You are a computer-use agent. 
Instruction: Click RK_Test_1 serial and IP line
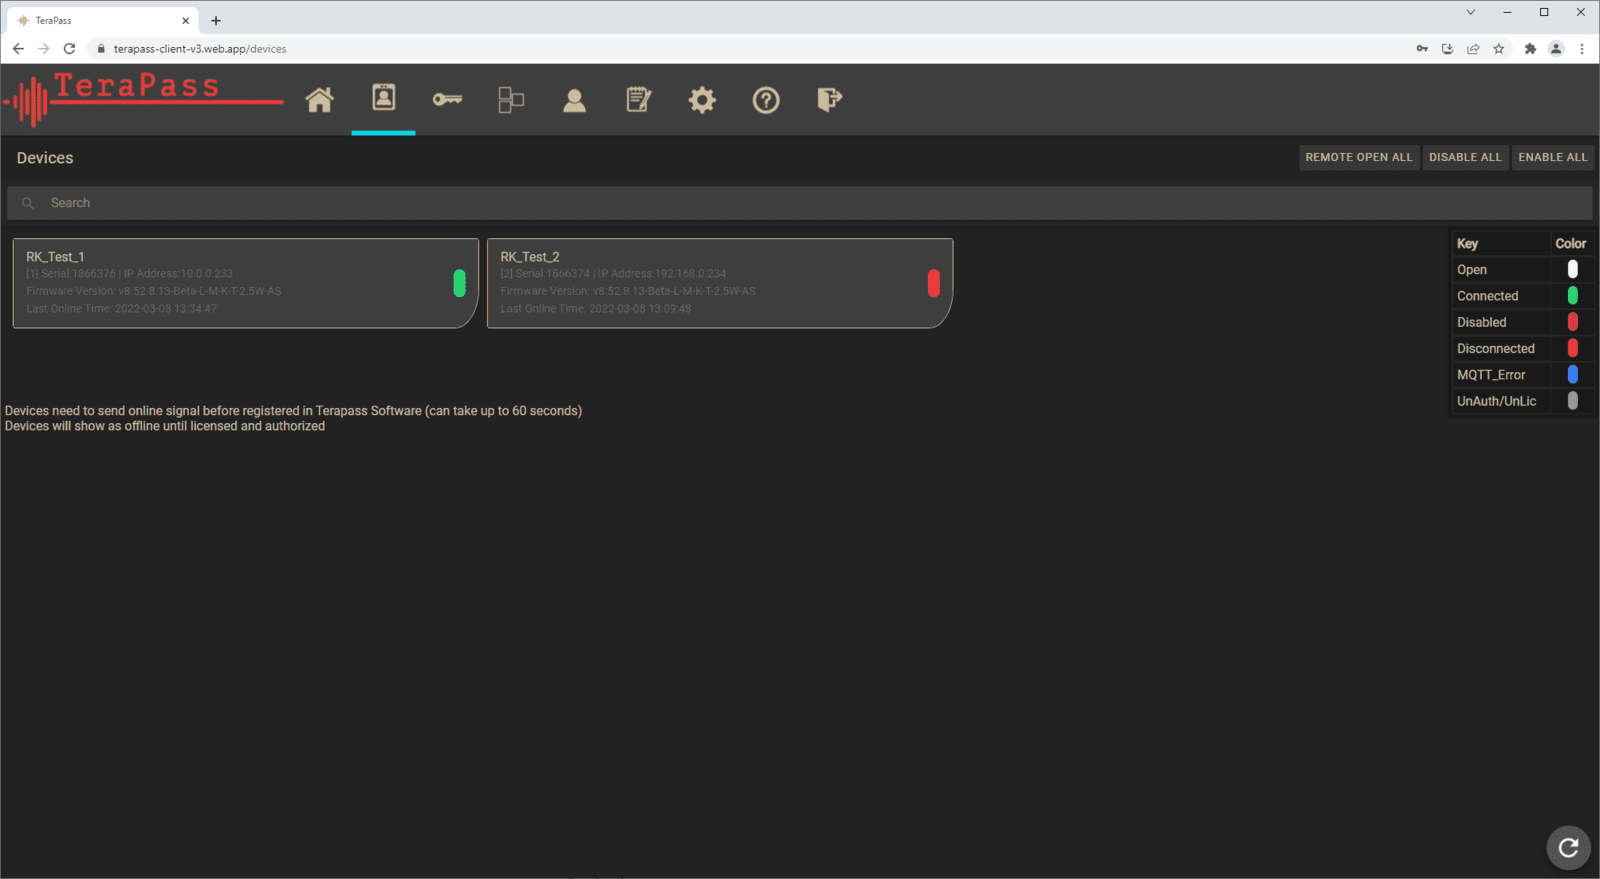tap(129, 273)
